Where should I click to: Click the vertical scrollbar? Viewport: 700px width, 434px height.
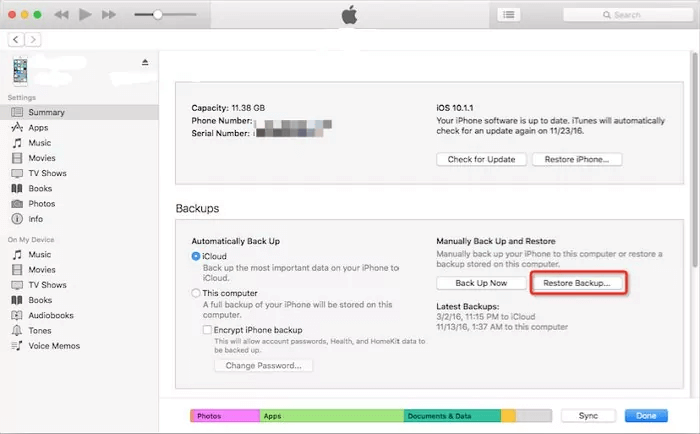point(695,160)
